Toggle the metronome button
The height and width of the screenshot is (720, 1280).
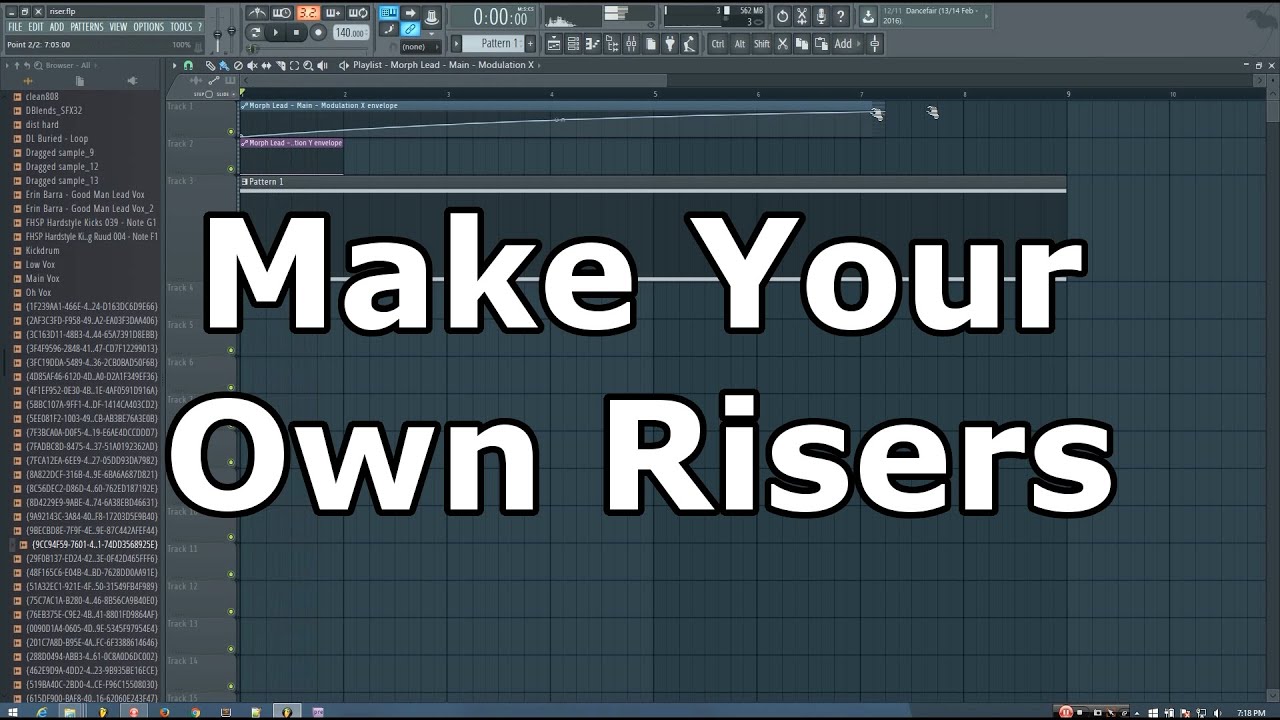[x=258, y=13]
